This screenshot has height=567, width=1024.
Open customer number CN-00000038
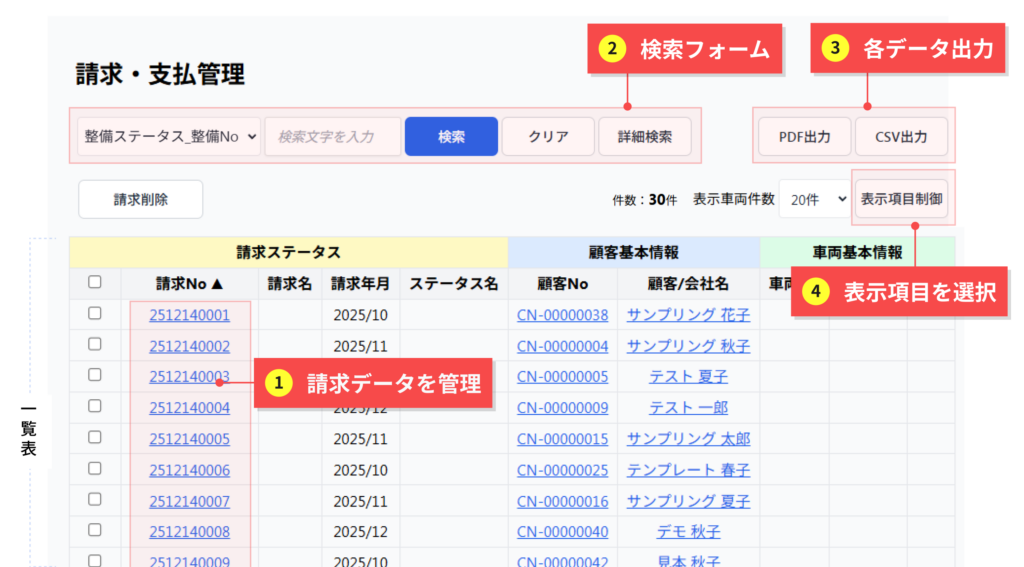562,315
